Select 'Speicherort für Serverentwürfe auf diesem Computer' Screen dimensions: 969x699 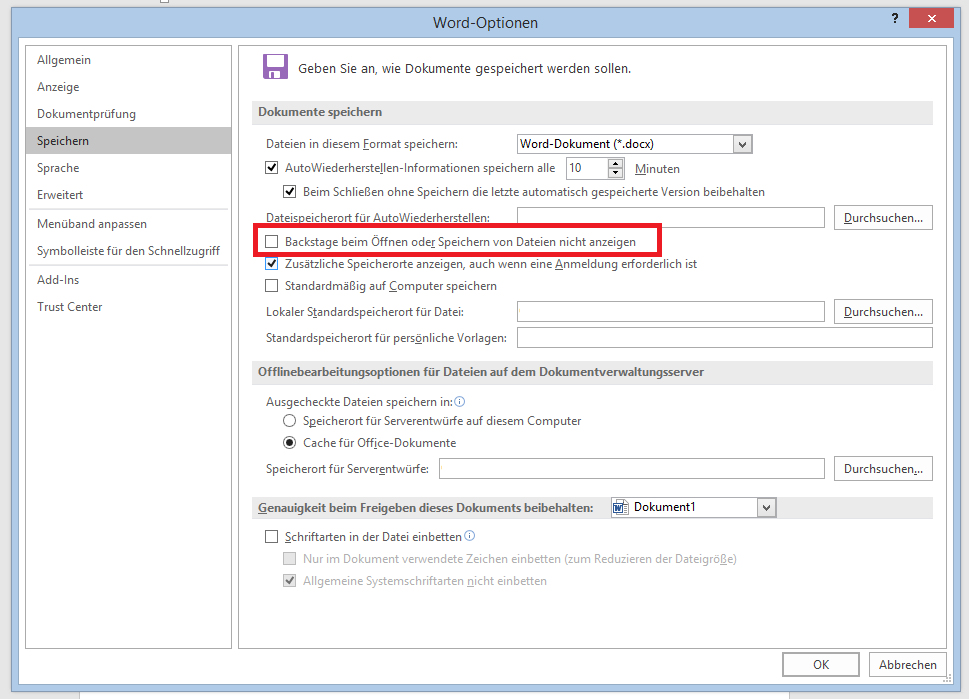point(290,421)
